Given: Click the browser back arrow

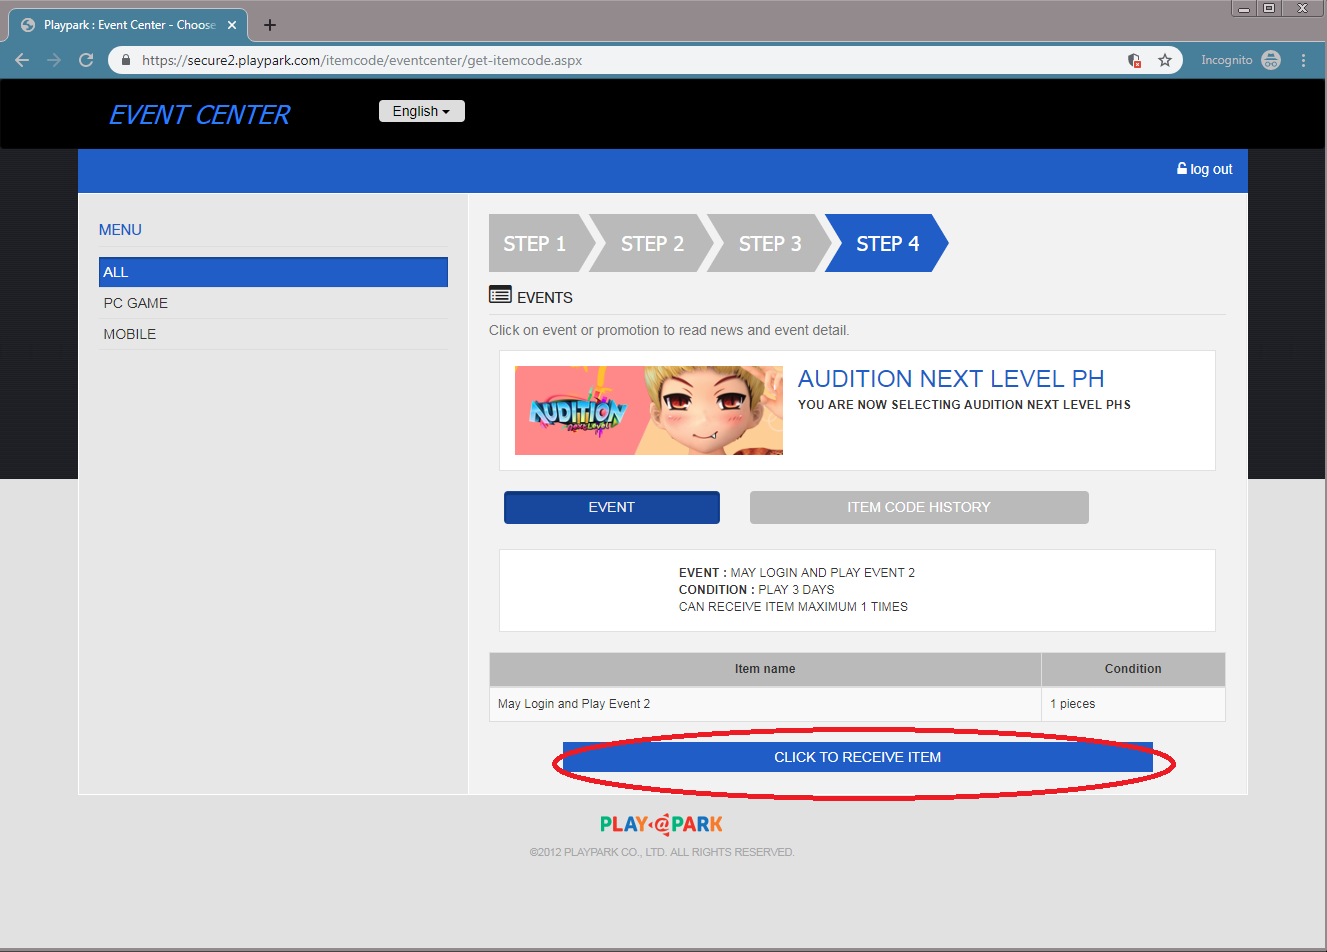Looking at the screenshot, I should point(22,60).
